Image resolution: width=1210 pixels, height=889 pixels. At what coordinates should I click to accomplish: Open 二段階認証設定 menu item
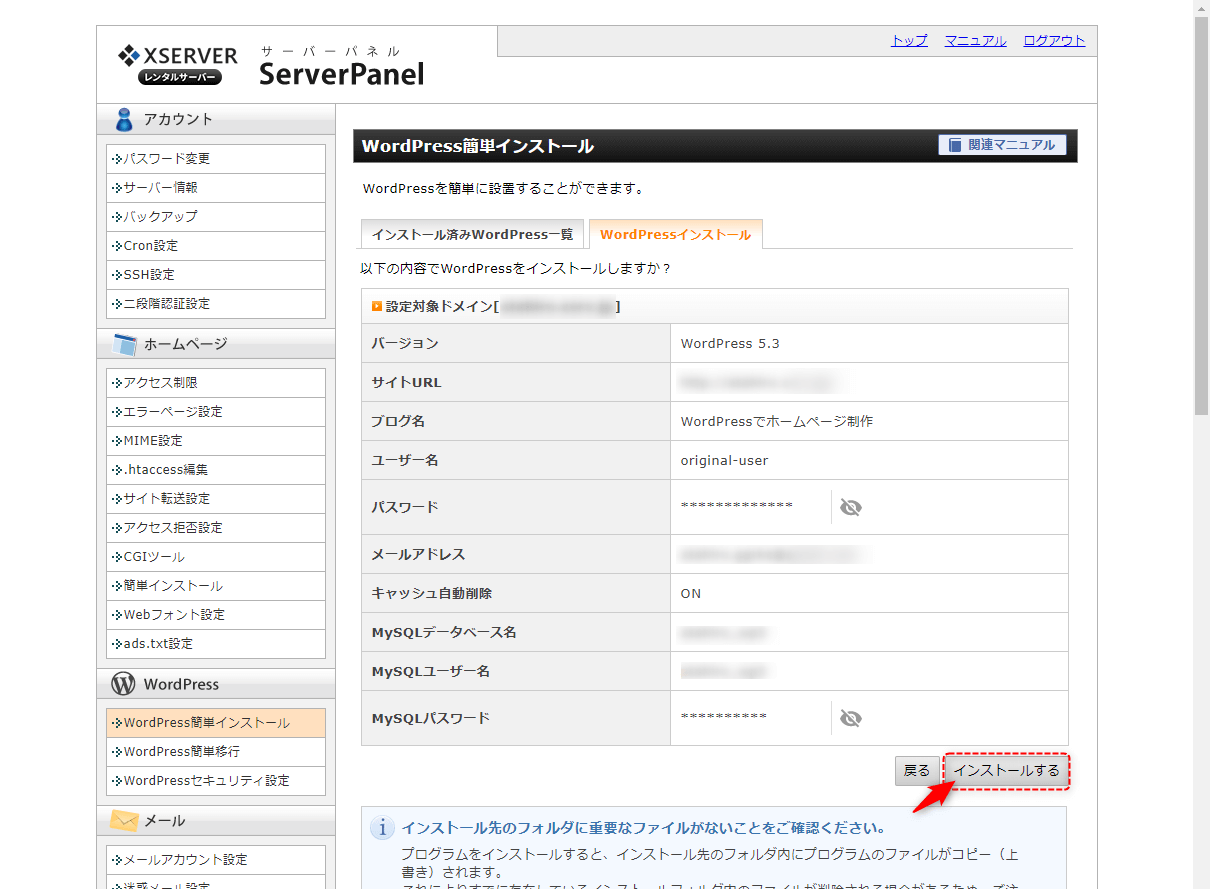tap(216, 304)
